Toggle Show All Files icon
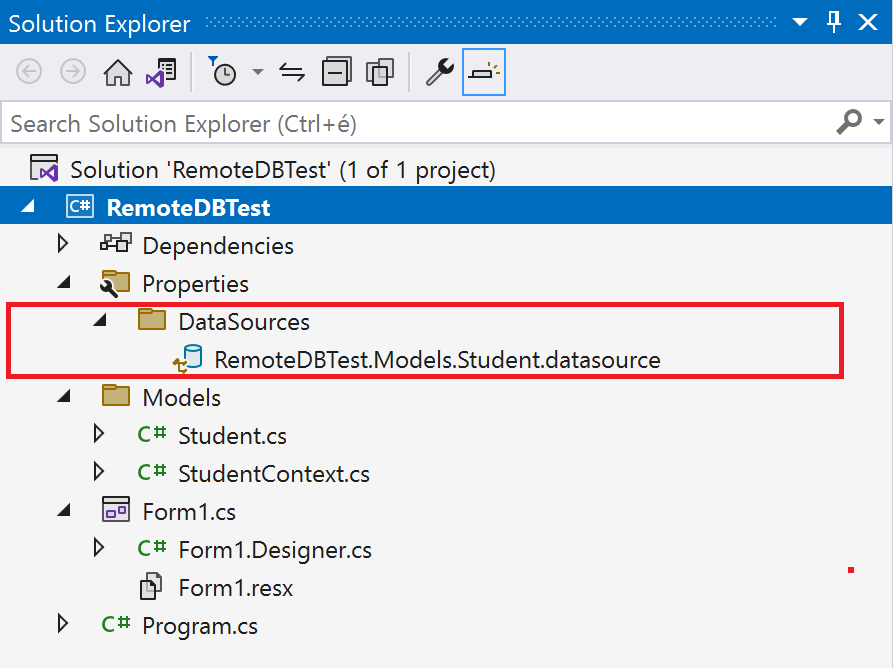This screenshot has width=893, height=668. pyautogui.click(x=380, y=72)
